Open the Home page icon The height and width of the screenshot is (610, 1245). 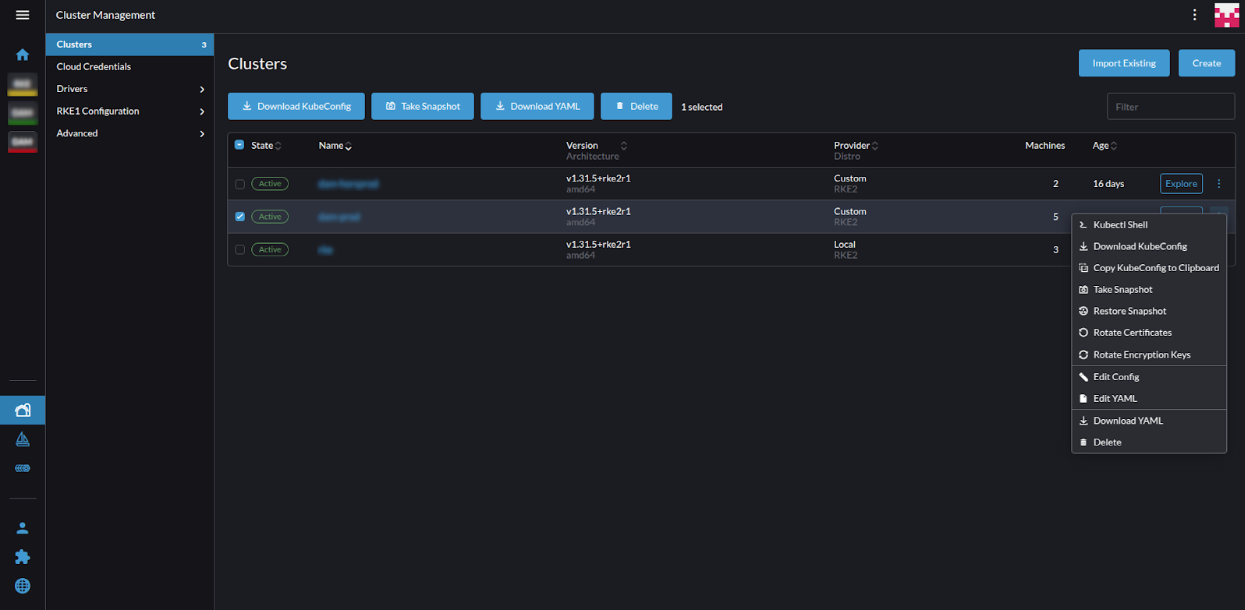22,54
